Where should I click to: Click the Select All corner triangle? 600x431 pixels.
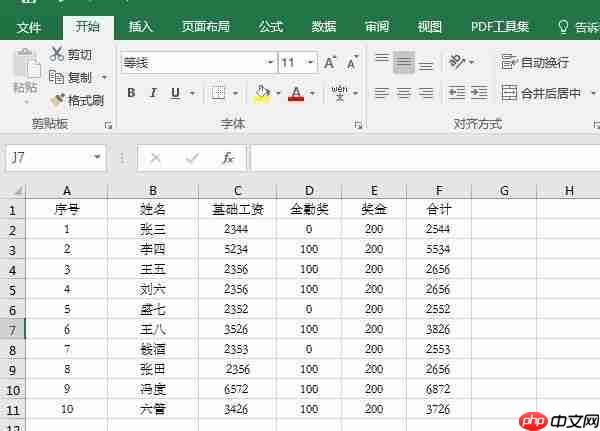click(x=18, y=190)
